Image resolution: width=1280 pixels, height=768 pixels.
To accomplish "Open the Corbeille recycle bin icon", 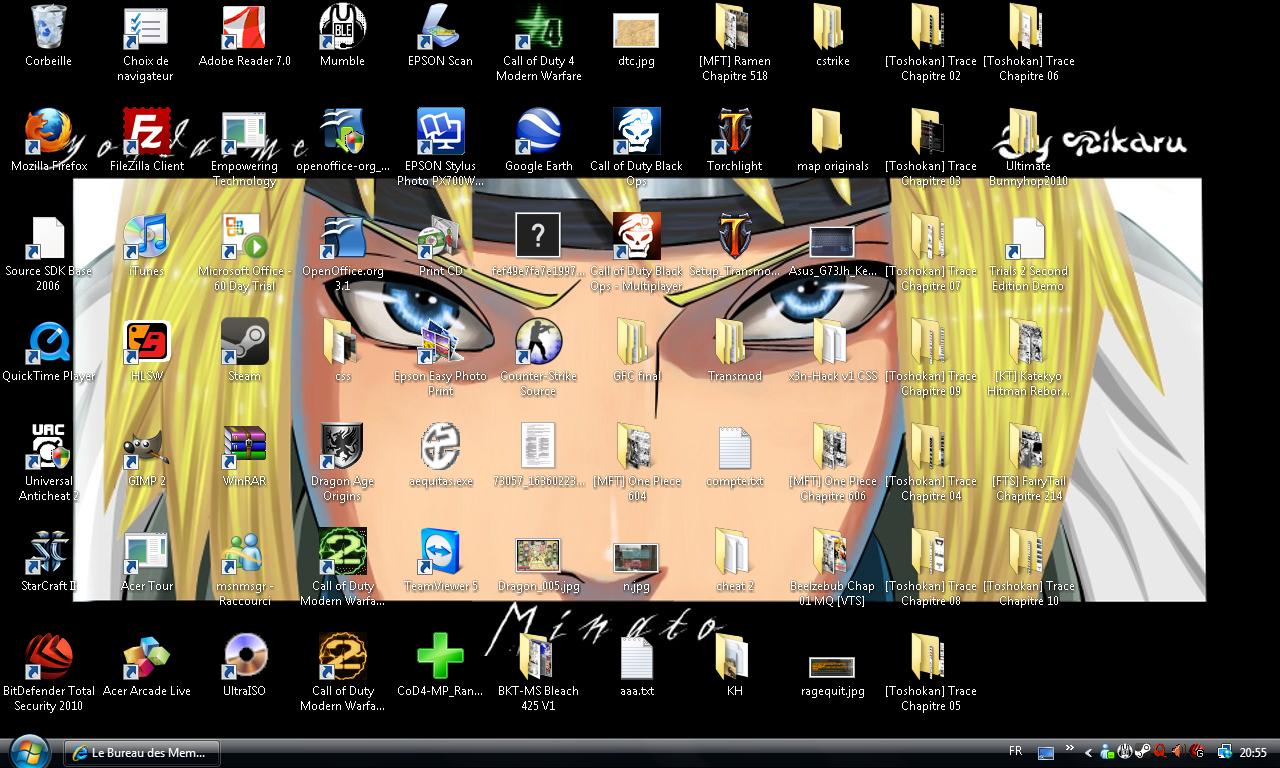I will tap(48, 27).
